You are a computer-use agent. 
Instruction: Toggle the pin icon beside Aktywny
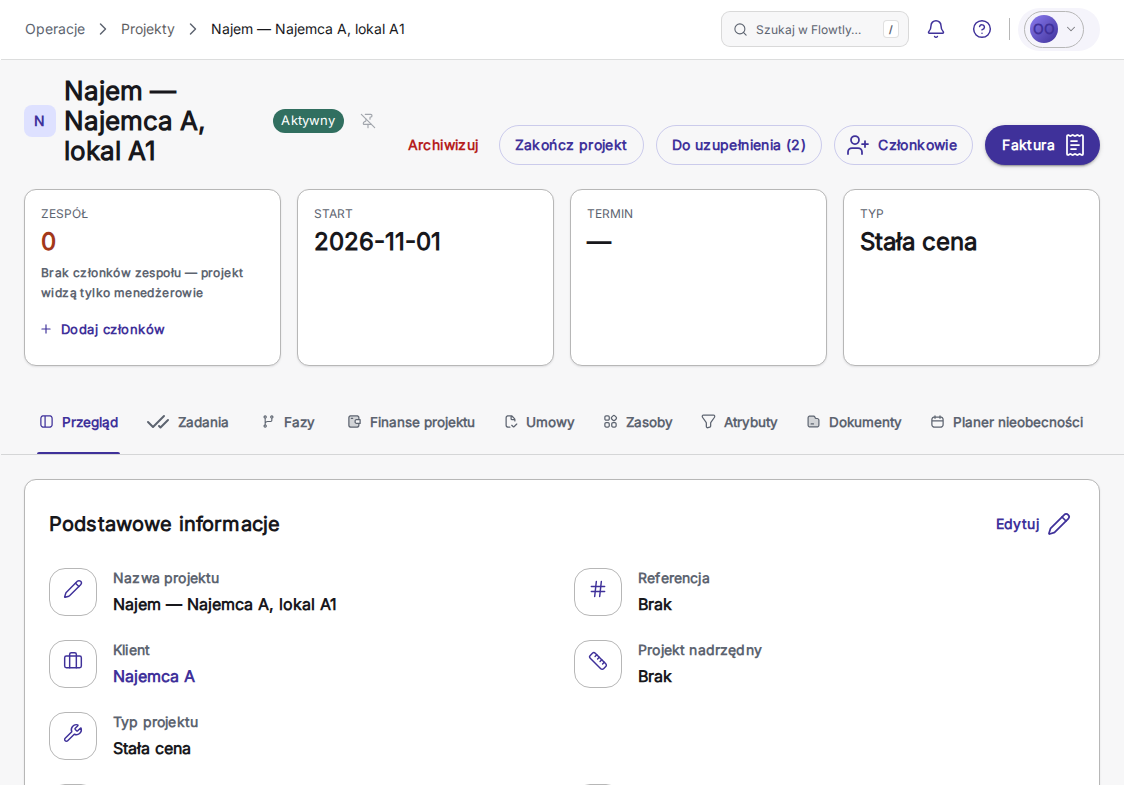point(368,120)
